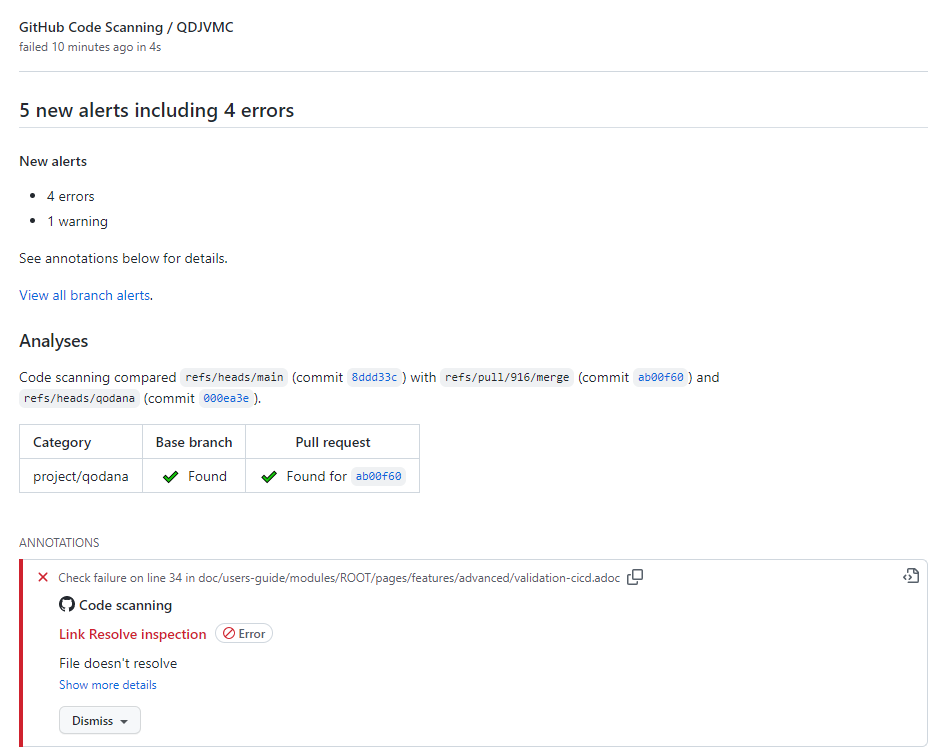Image resolution: width=941 pixels, height=753 pixels.
Task: Click the project/qodana category cell
Action: (80, 476)
